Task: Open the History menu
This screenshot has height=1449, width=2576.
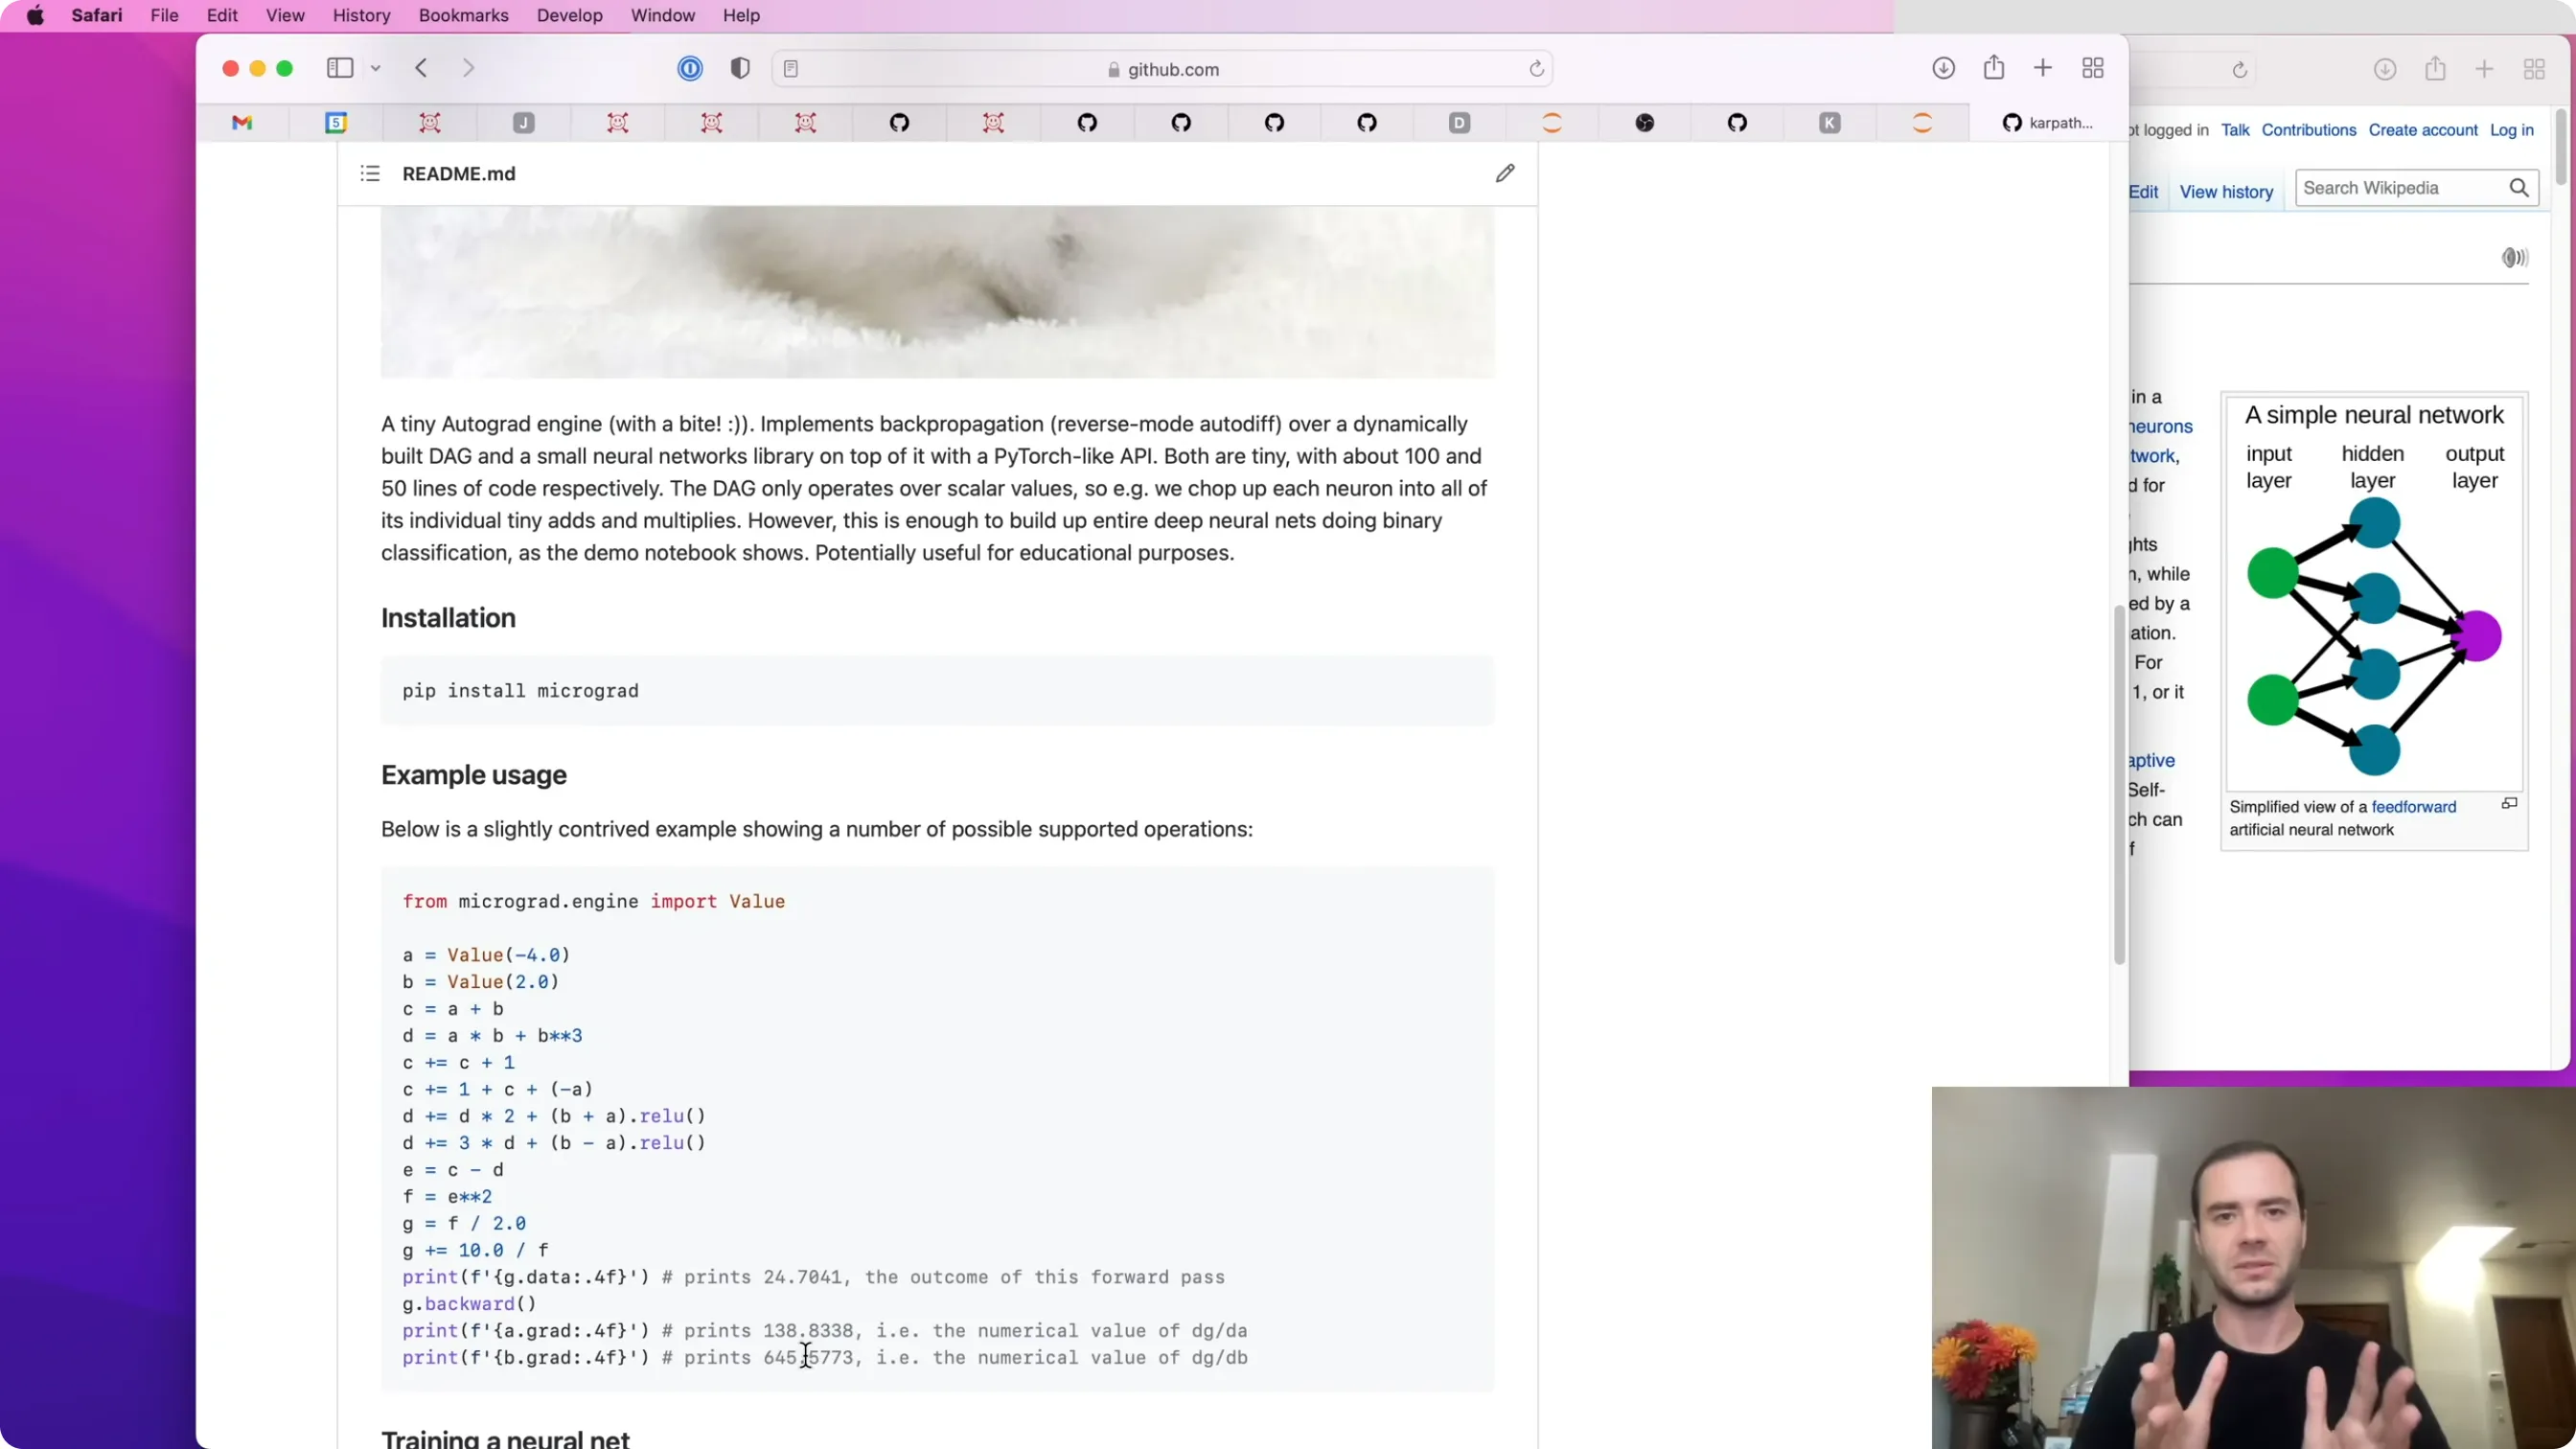Action: click(361, 15)
